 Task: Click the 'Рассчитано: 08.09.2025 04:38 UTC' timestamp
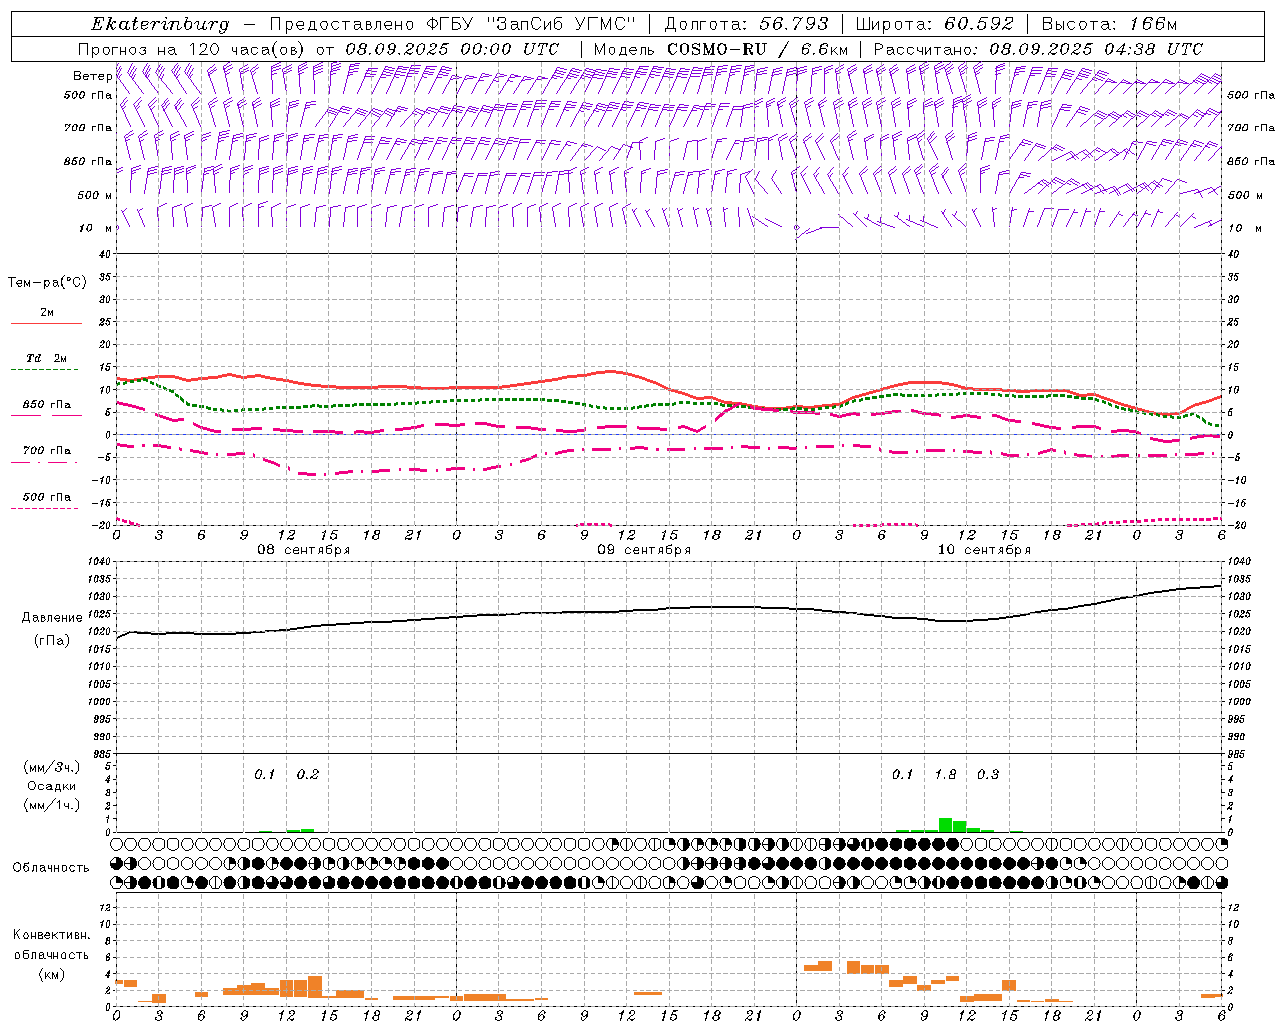click(x=1038, y=49)
